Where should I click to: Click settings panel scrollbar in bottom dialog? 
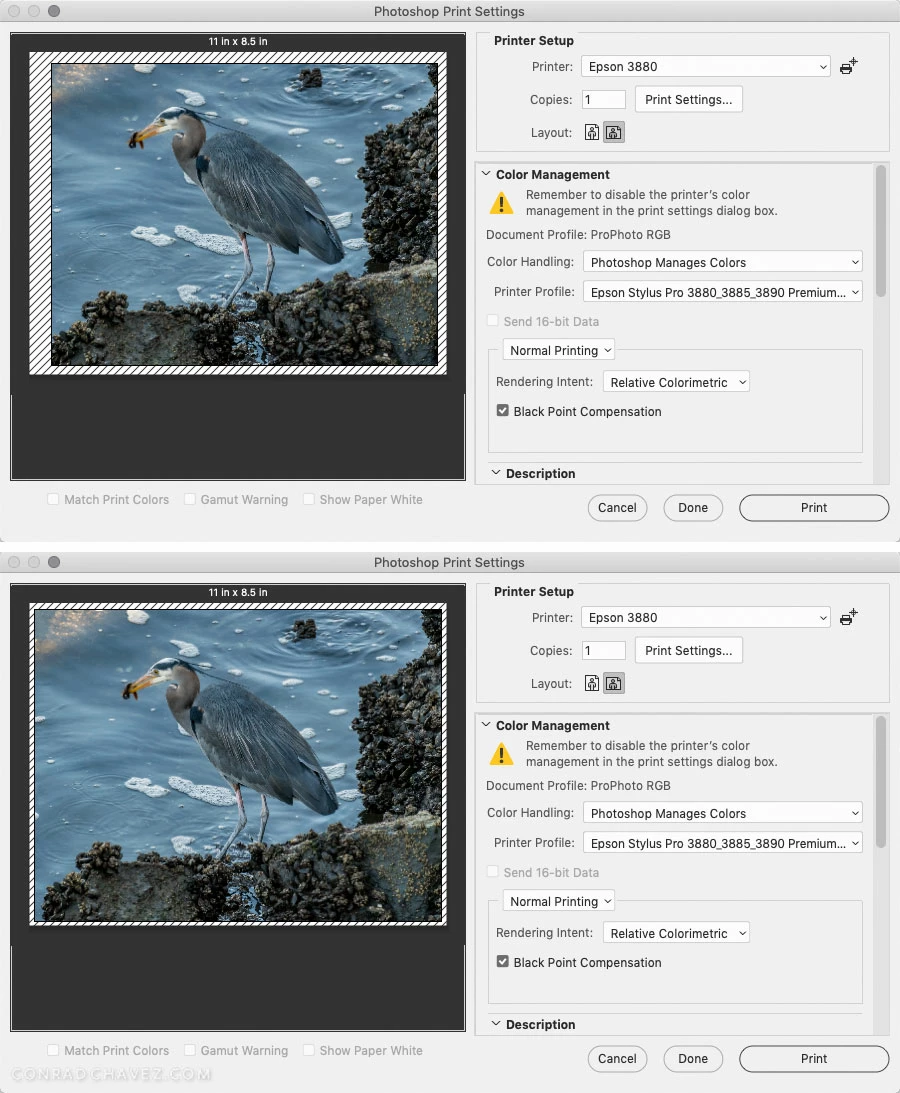pyautogui.click(x=881, y=782)
